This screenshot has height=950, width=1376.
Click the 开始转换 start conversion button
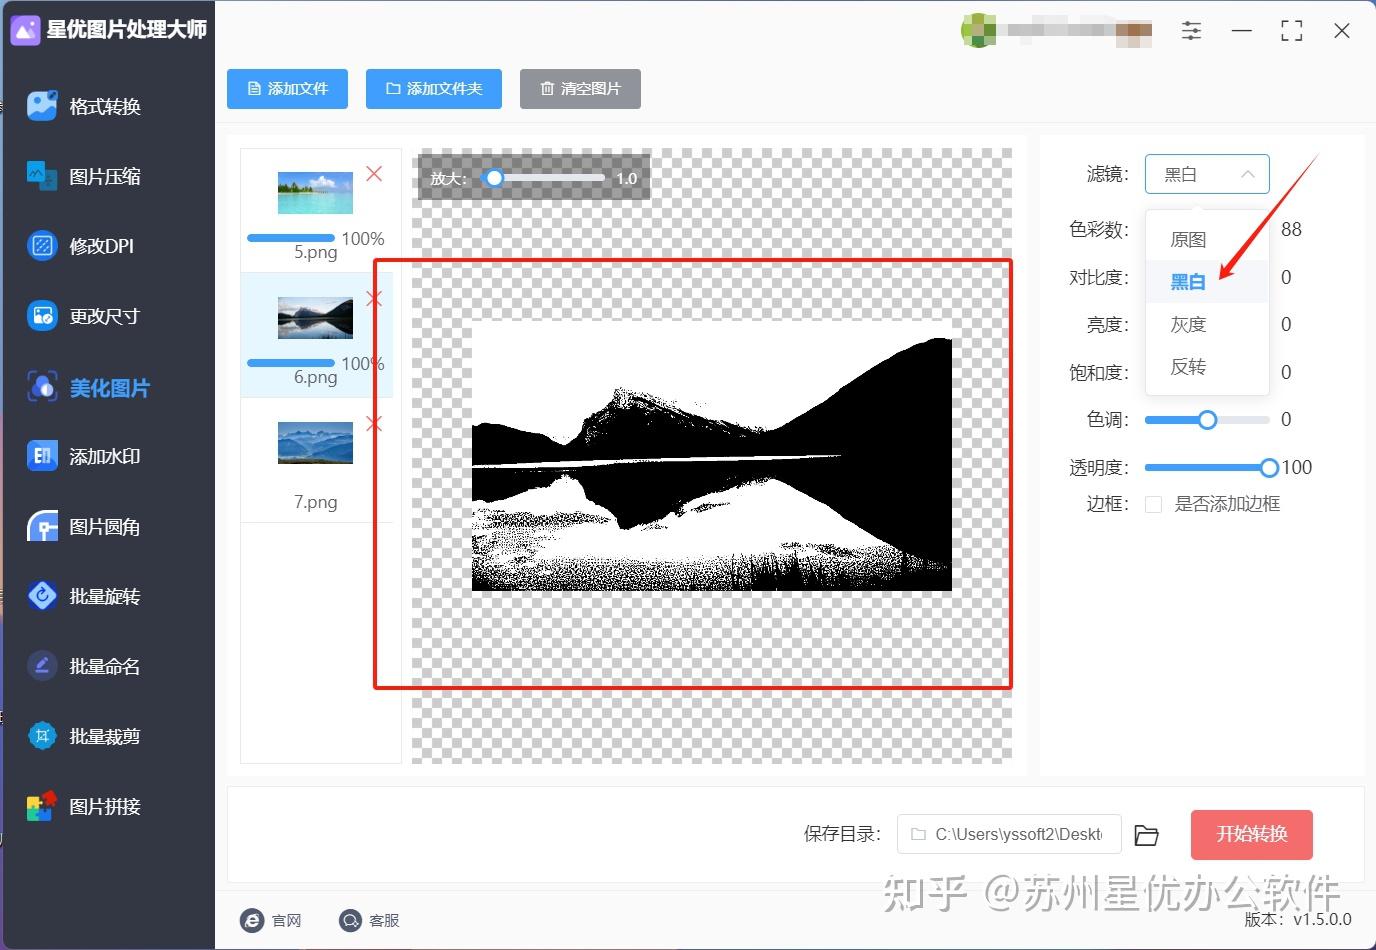[x=1251, y=834]
